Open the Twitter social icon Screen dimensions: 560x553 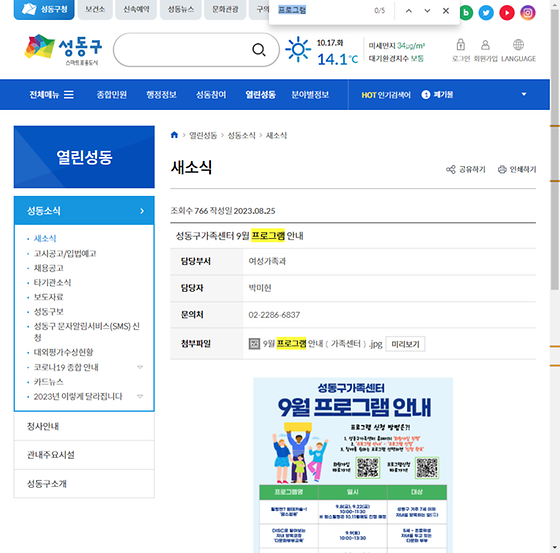tap(486, 13)
